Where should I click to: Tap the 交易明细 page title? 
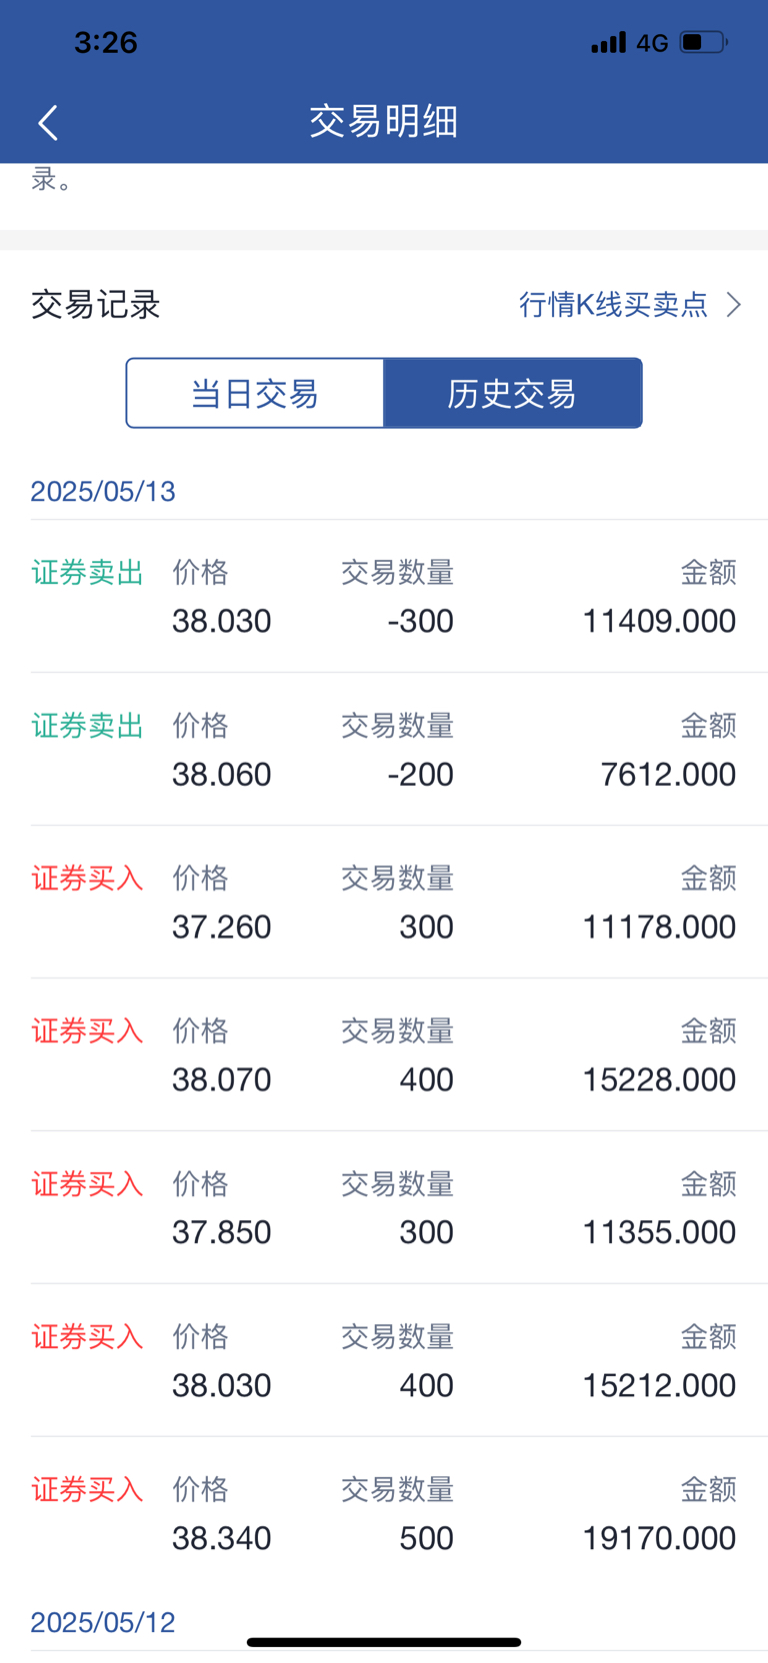[384, 122]
